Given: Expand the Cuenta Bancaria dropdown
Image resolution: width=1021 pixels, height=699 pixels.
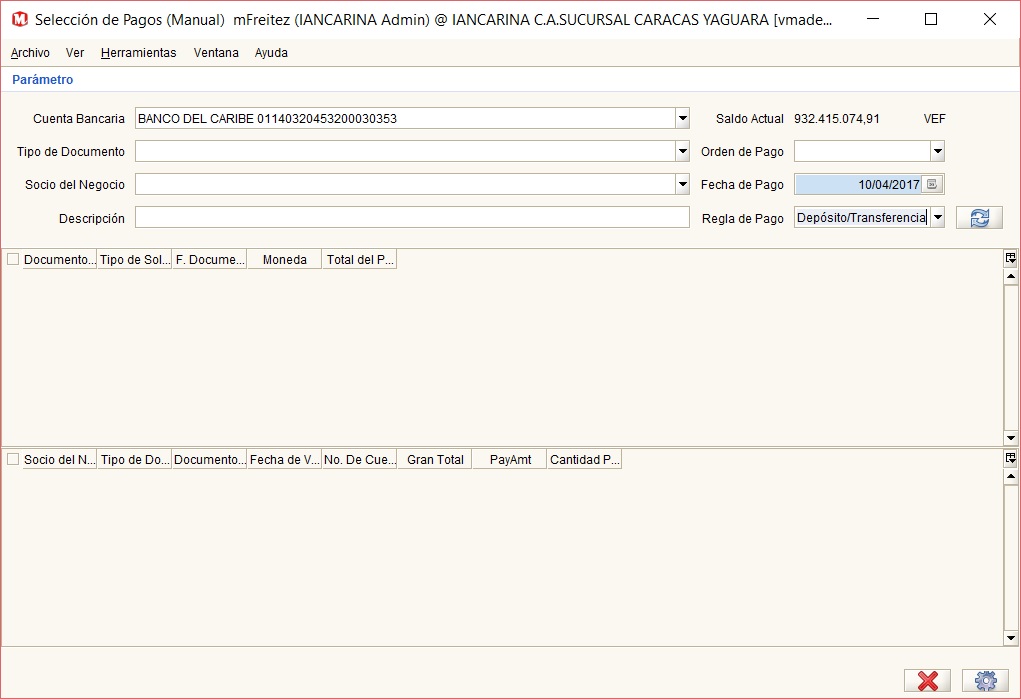Looking at the screenshot, I should [682, 119].
